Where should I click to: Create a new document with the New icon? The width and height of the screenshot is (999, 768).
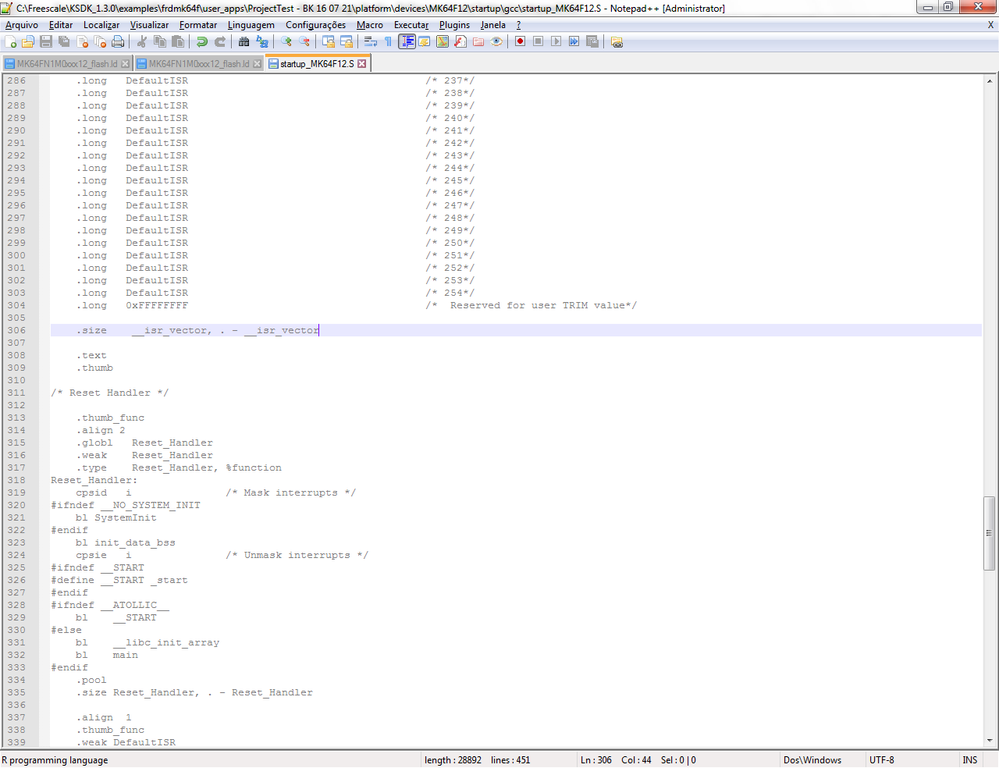click(x=11, y=42)
